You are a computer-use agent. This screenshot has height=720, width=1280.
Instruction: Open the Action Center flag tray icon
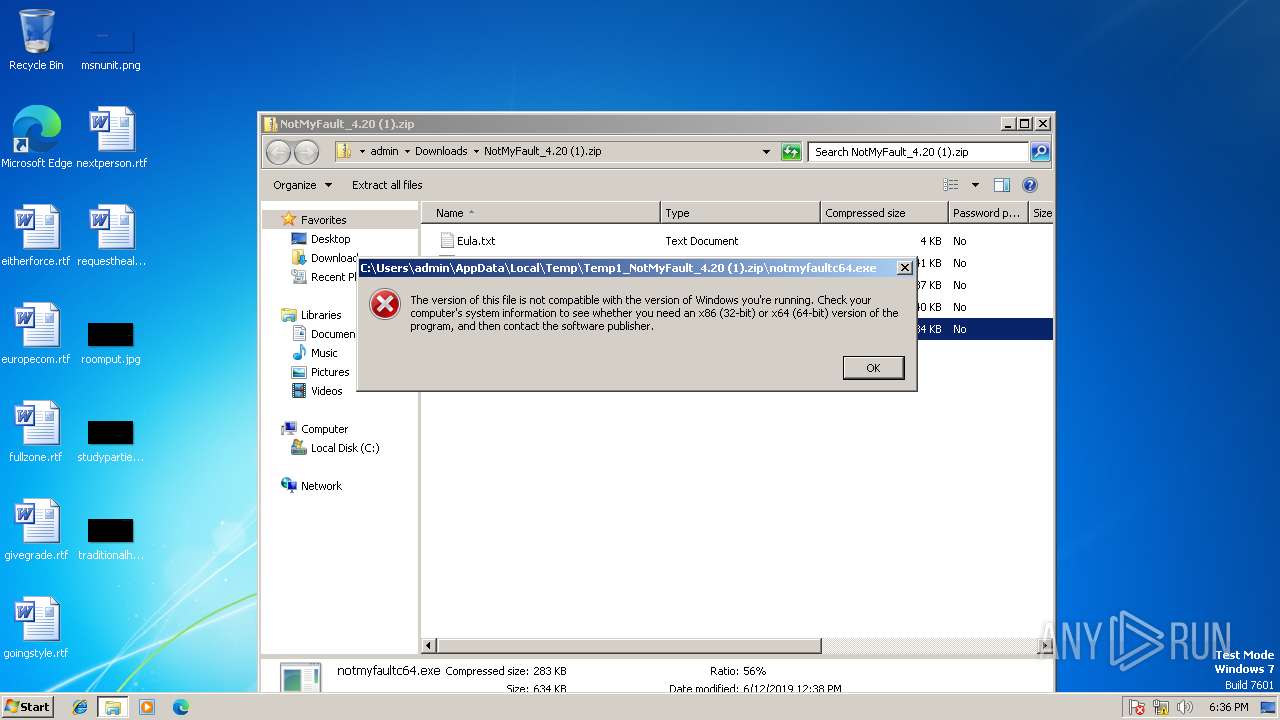click(x=1136, y=707)
